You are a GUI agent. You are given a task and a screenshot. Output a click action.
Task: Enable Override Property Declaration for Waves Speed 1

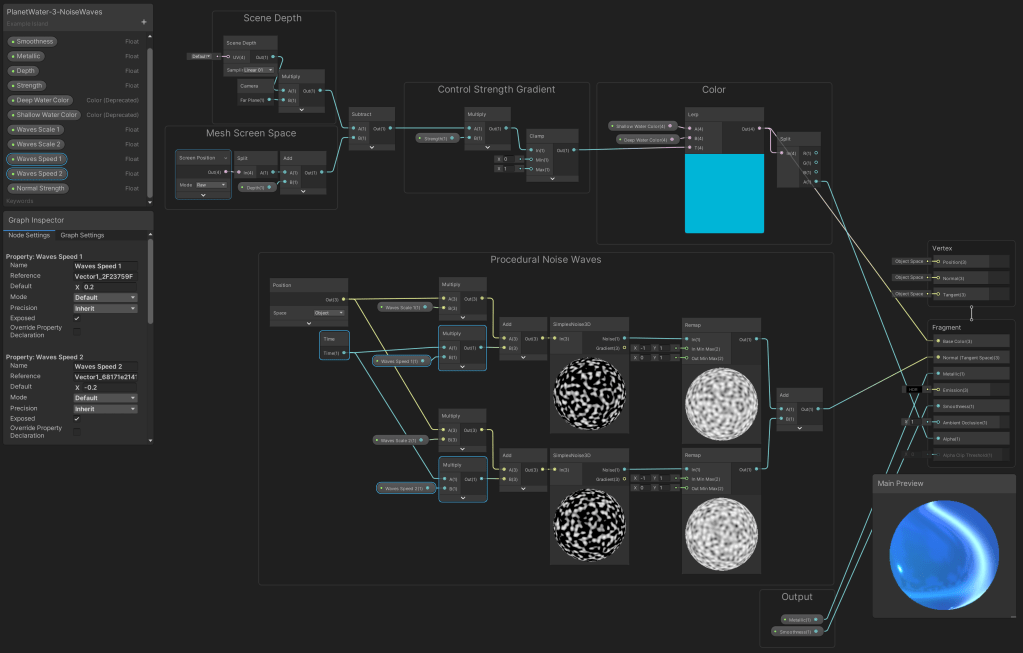tap(78, 332)
